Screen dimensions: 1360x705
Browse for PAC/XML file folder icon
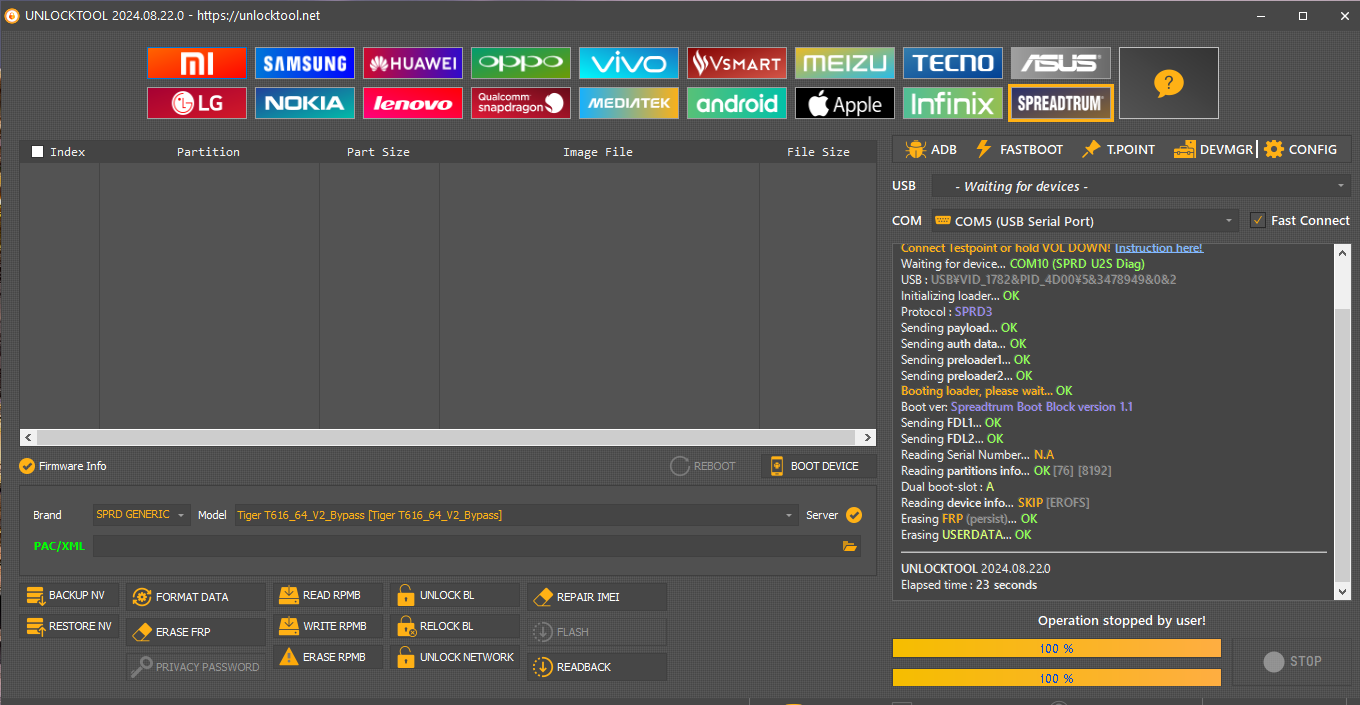(x=850, y=546)
